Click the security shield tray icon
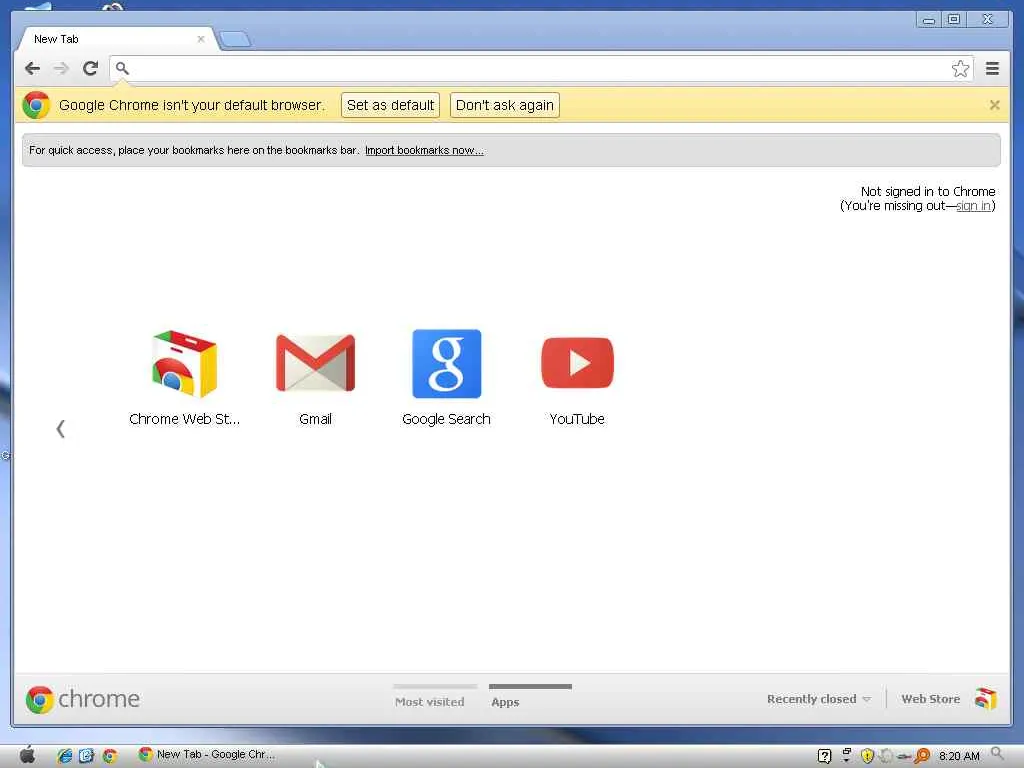The height and width of the screenshot is (768, 1024). pos(867,756)
